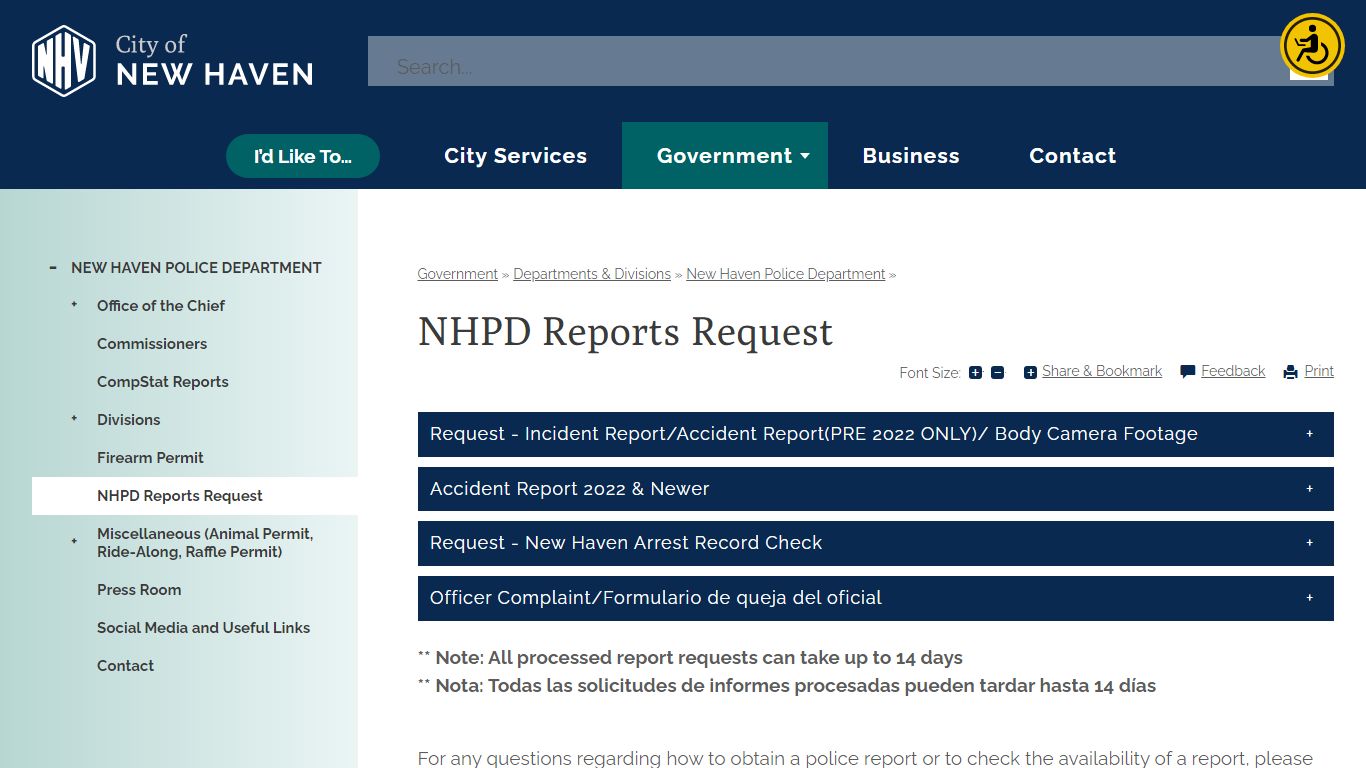Expand Divisions submenu in sidebar
Viewport: 1366px width, 768px height.
click(74, 419)
